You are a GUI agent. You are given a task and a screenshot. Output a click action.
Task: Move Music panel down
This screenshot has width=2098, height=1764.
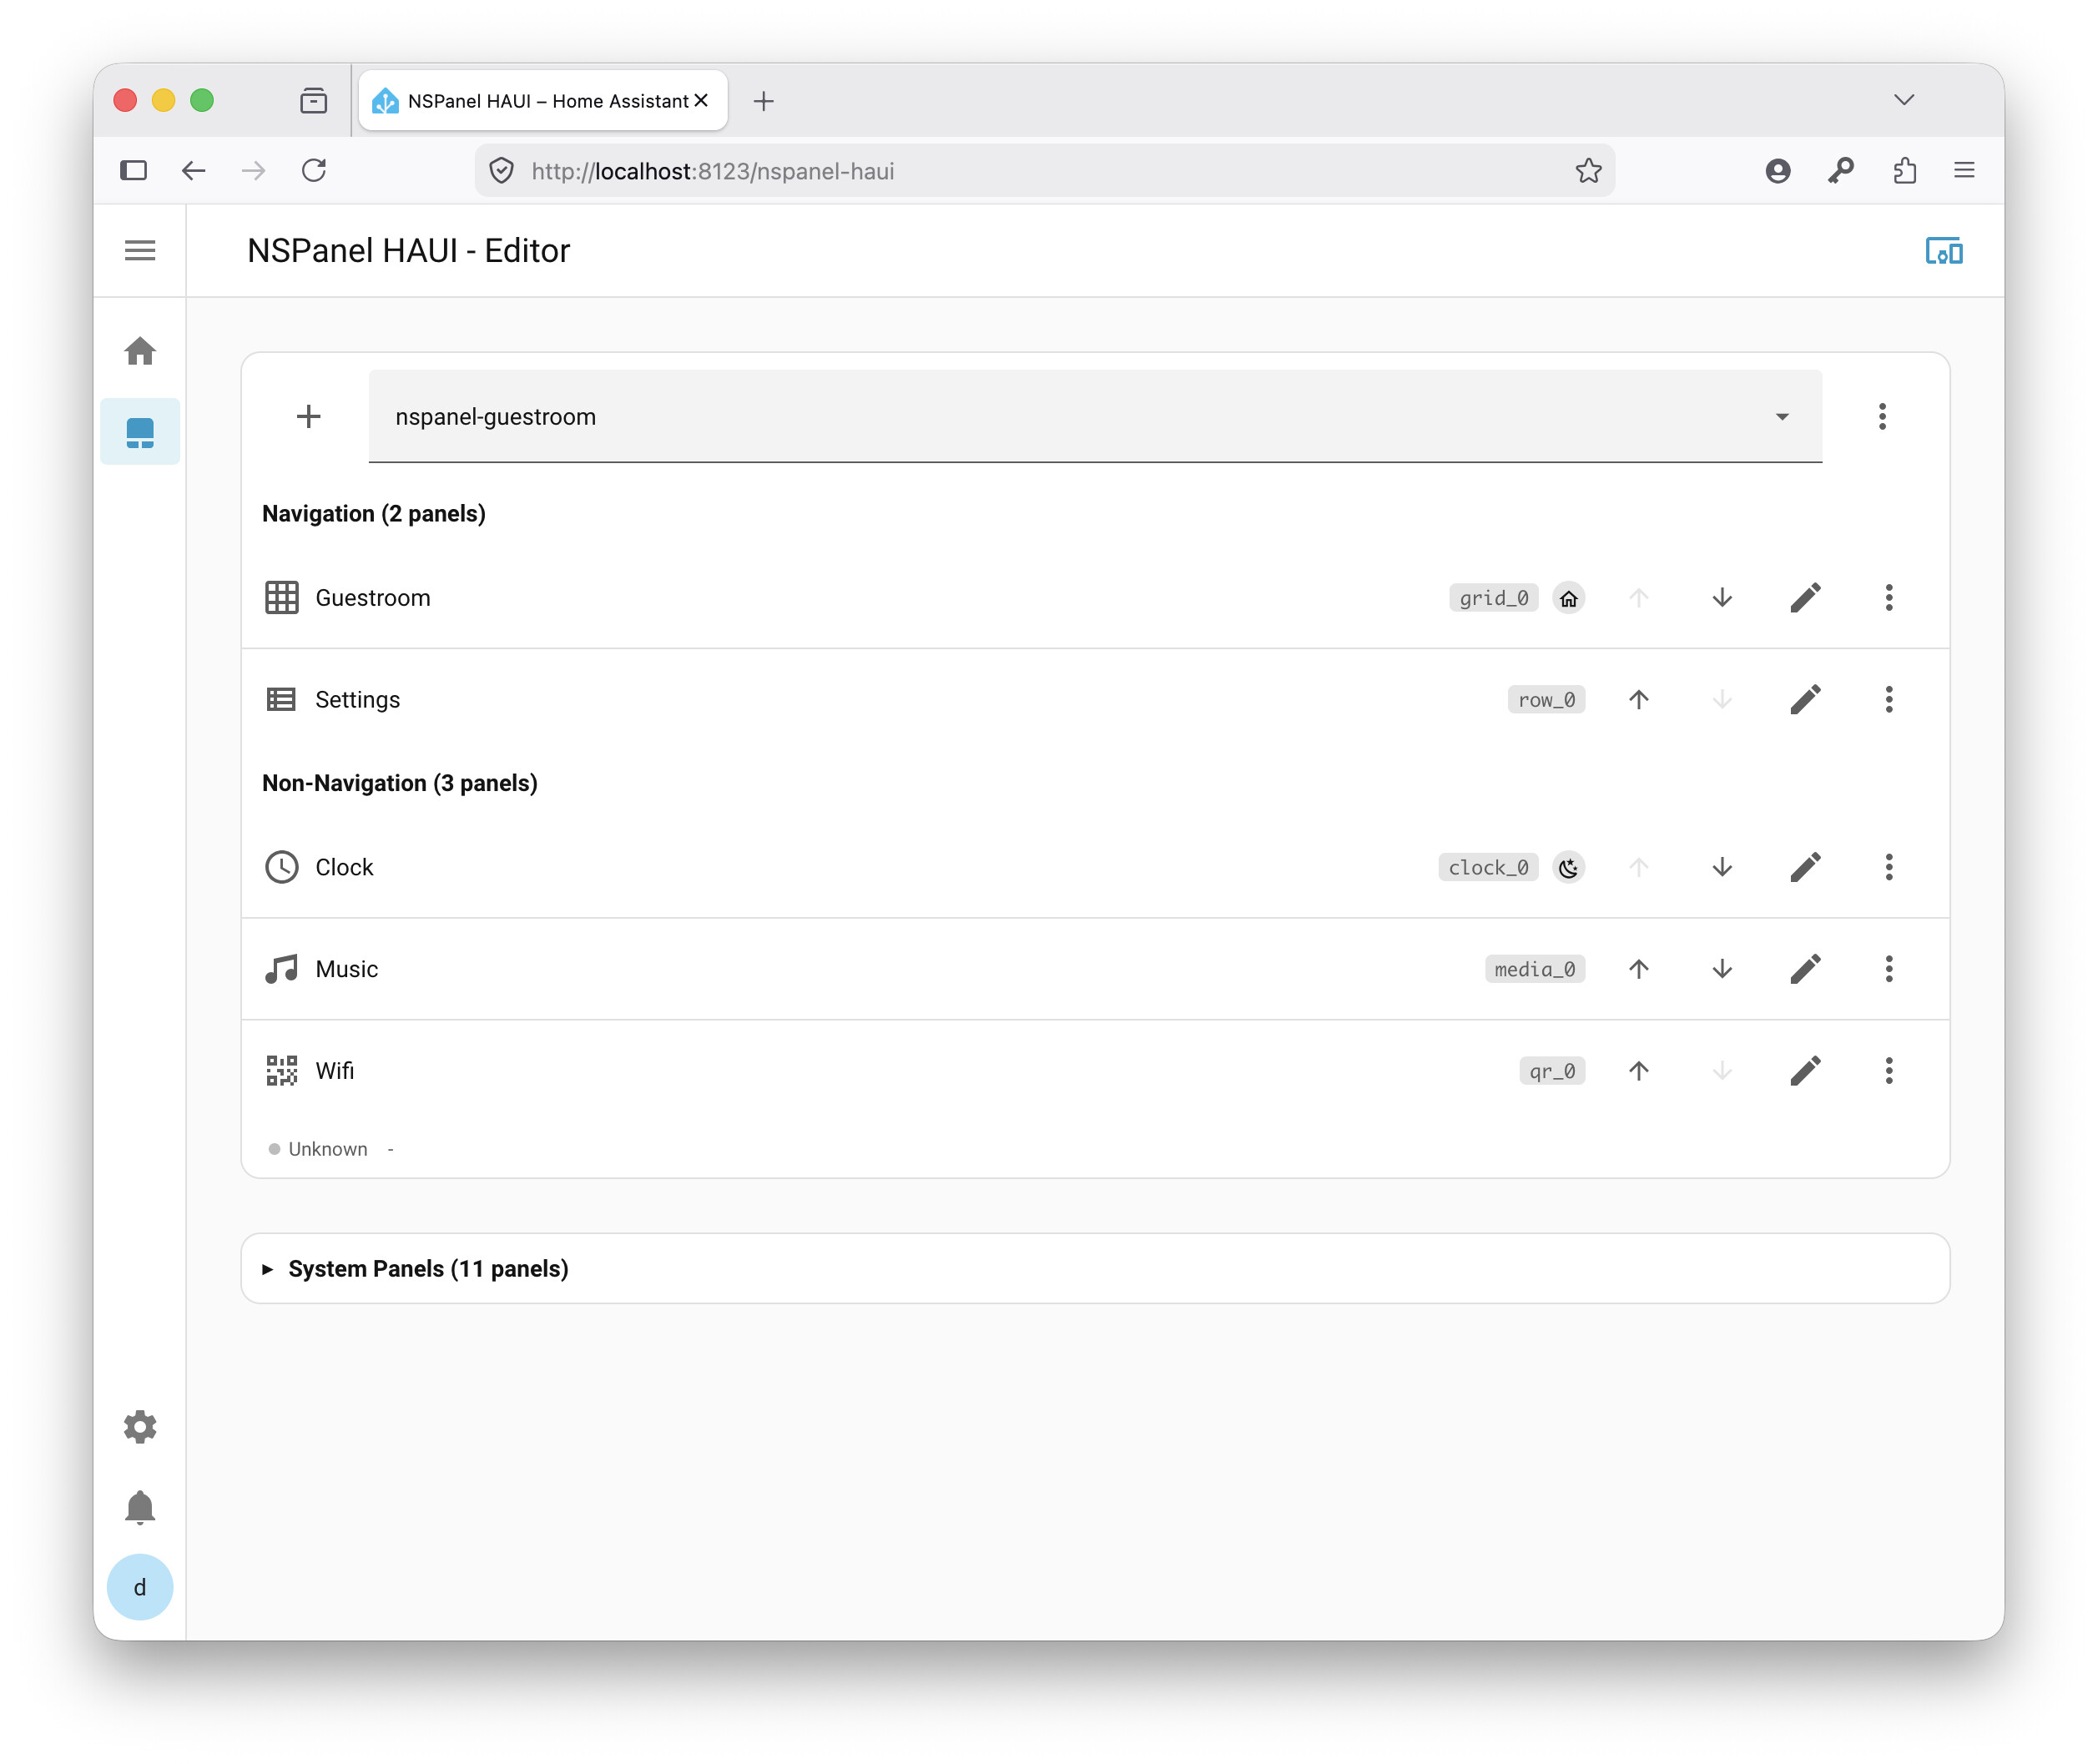(x=1721, y=969)
